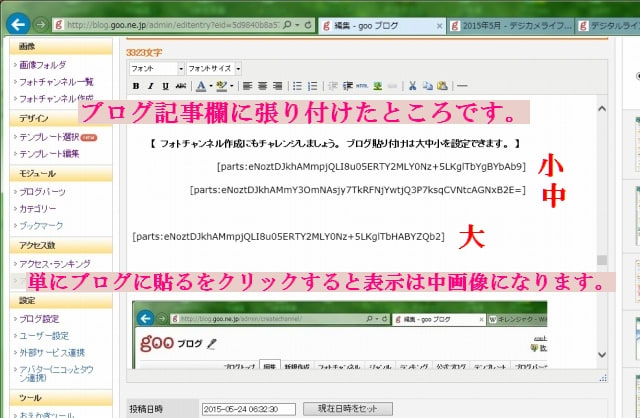
Task: Center-align text in the editor
Action: [262, 86]
